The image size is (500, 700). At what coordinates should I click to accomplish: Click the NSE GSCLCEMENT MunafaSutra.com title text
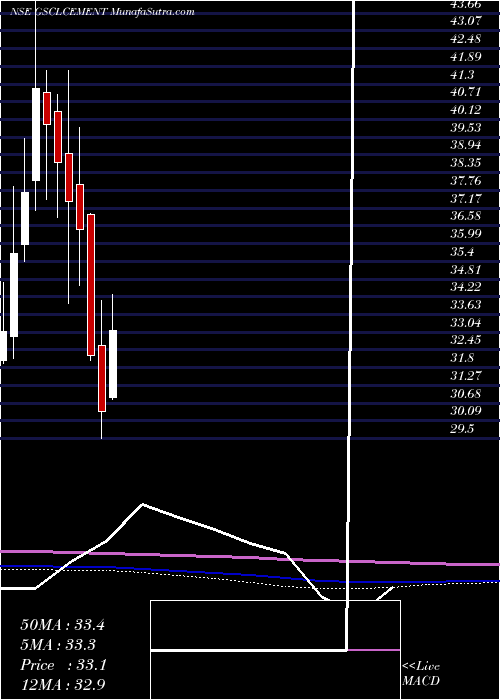pyautogui.click(x=102, y=12)
